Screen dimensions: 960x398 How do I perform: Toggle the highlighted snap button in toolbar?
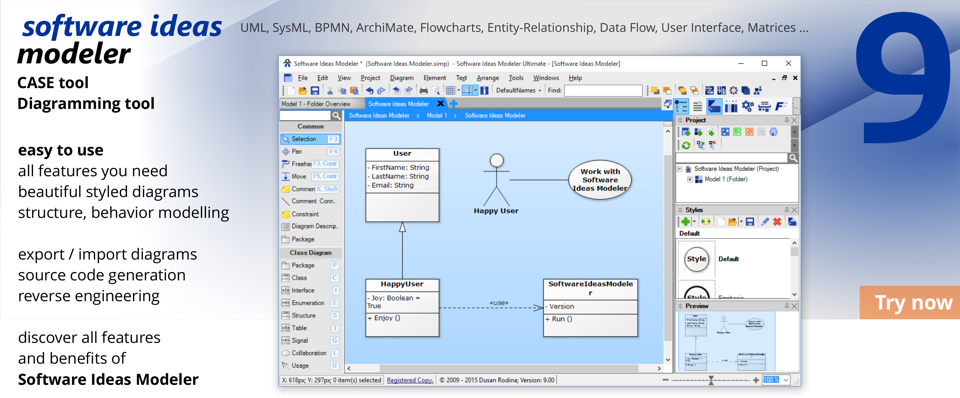click(x=467, y=91)
